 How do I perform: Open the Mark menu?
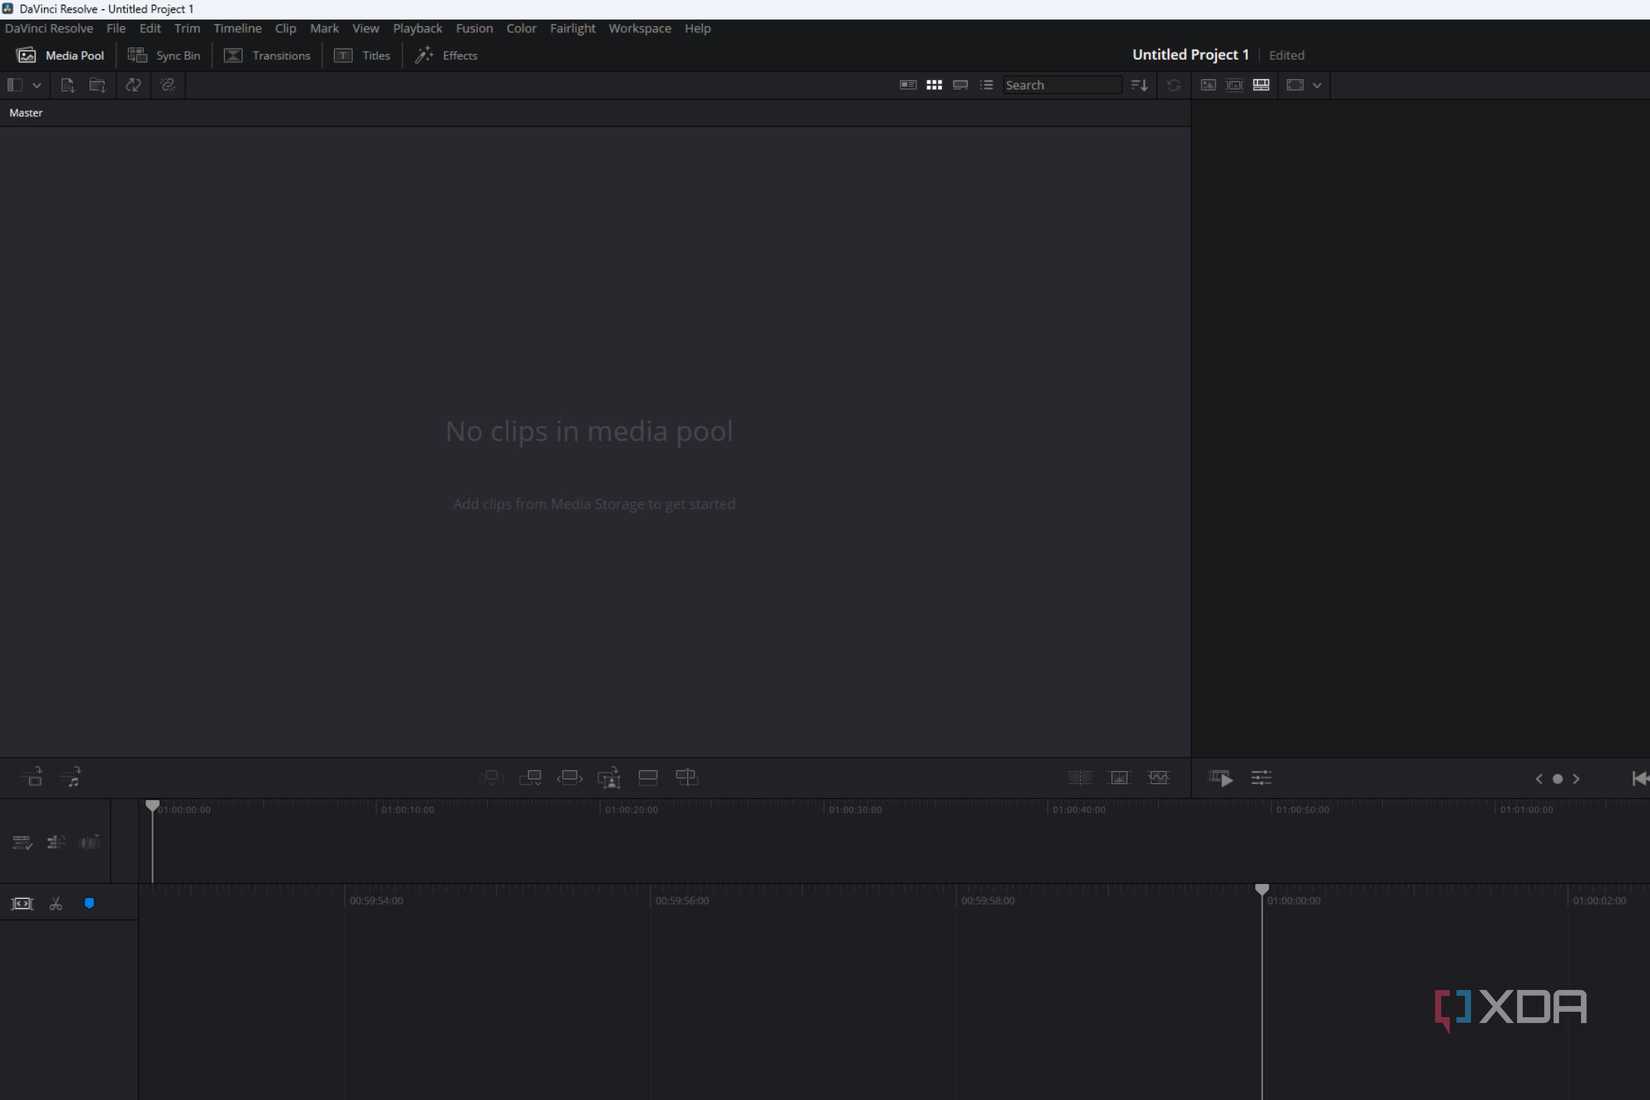(324, 28)
